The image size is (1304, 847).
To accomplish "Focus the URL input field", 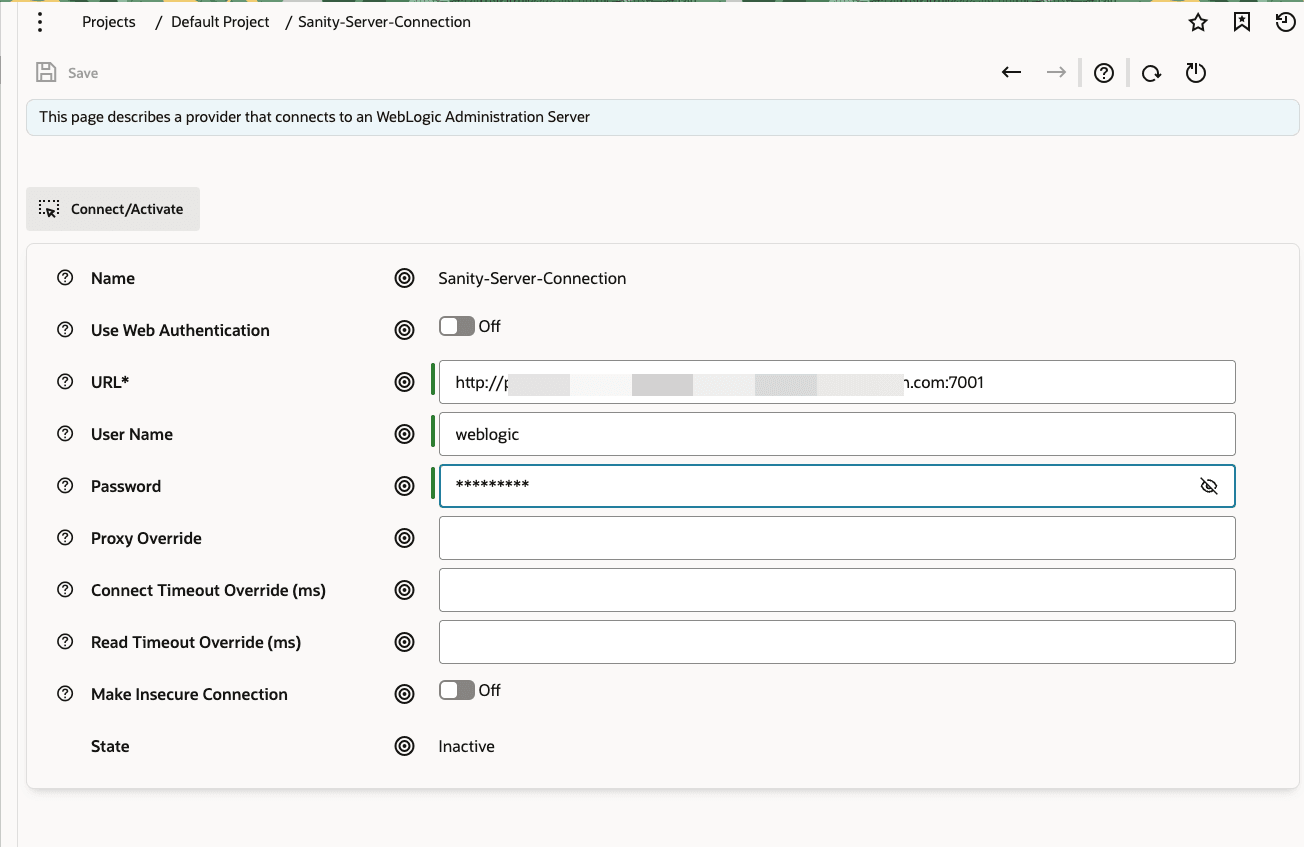I will pos(837,382).
